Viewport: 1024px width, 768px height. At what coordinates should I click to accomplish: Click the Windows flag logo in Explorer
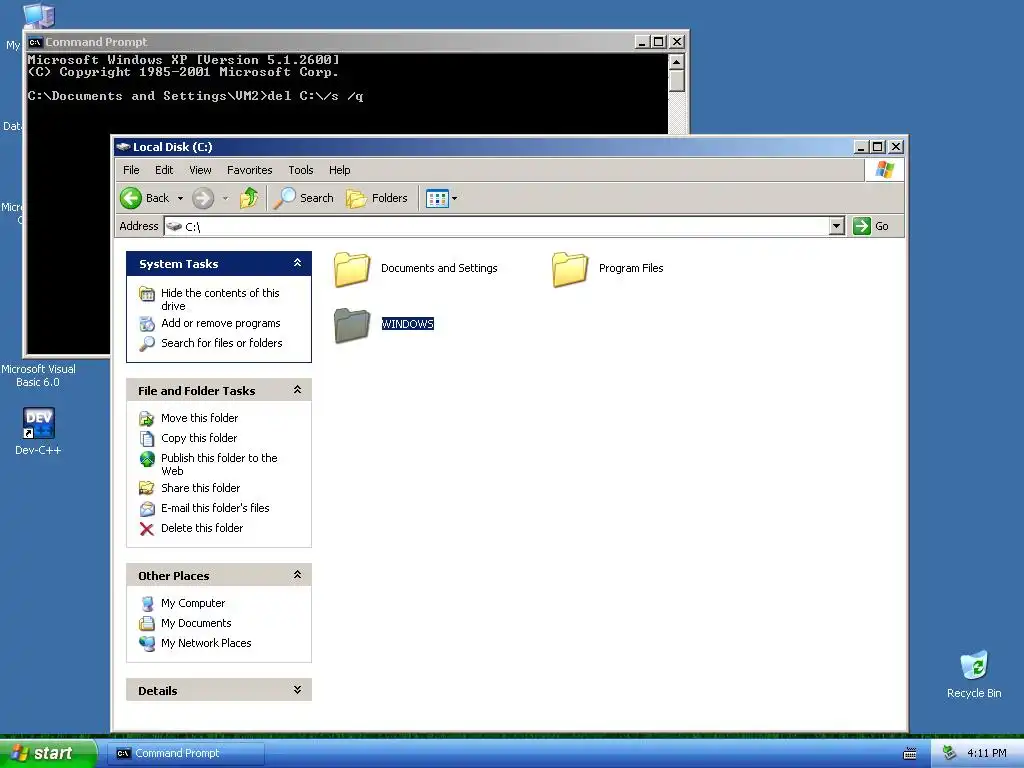[x=884, y=170]
